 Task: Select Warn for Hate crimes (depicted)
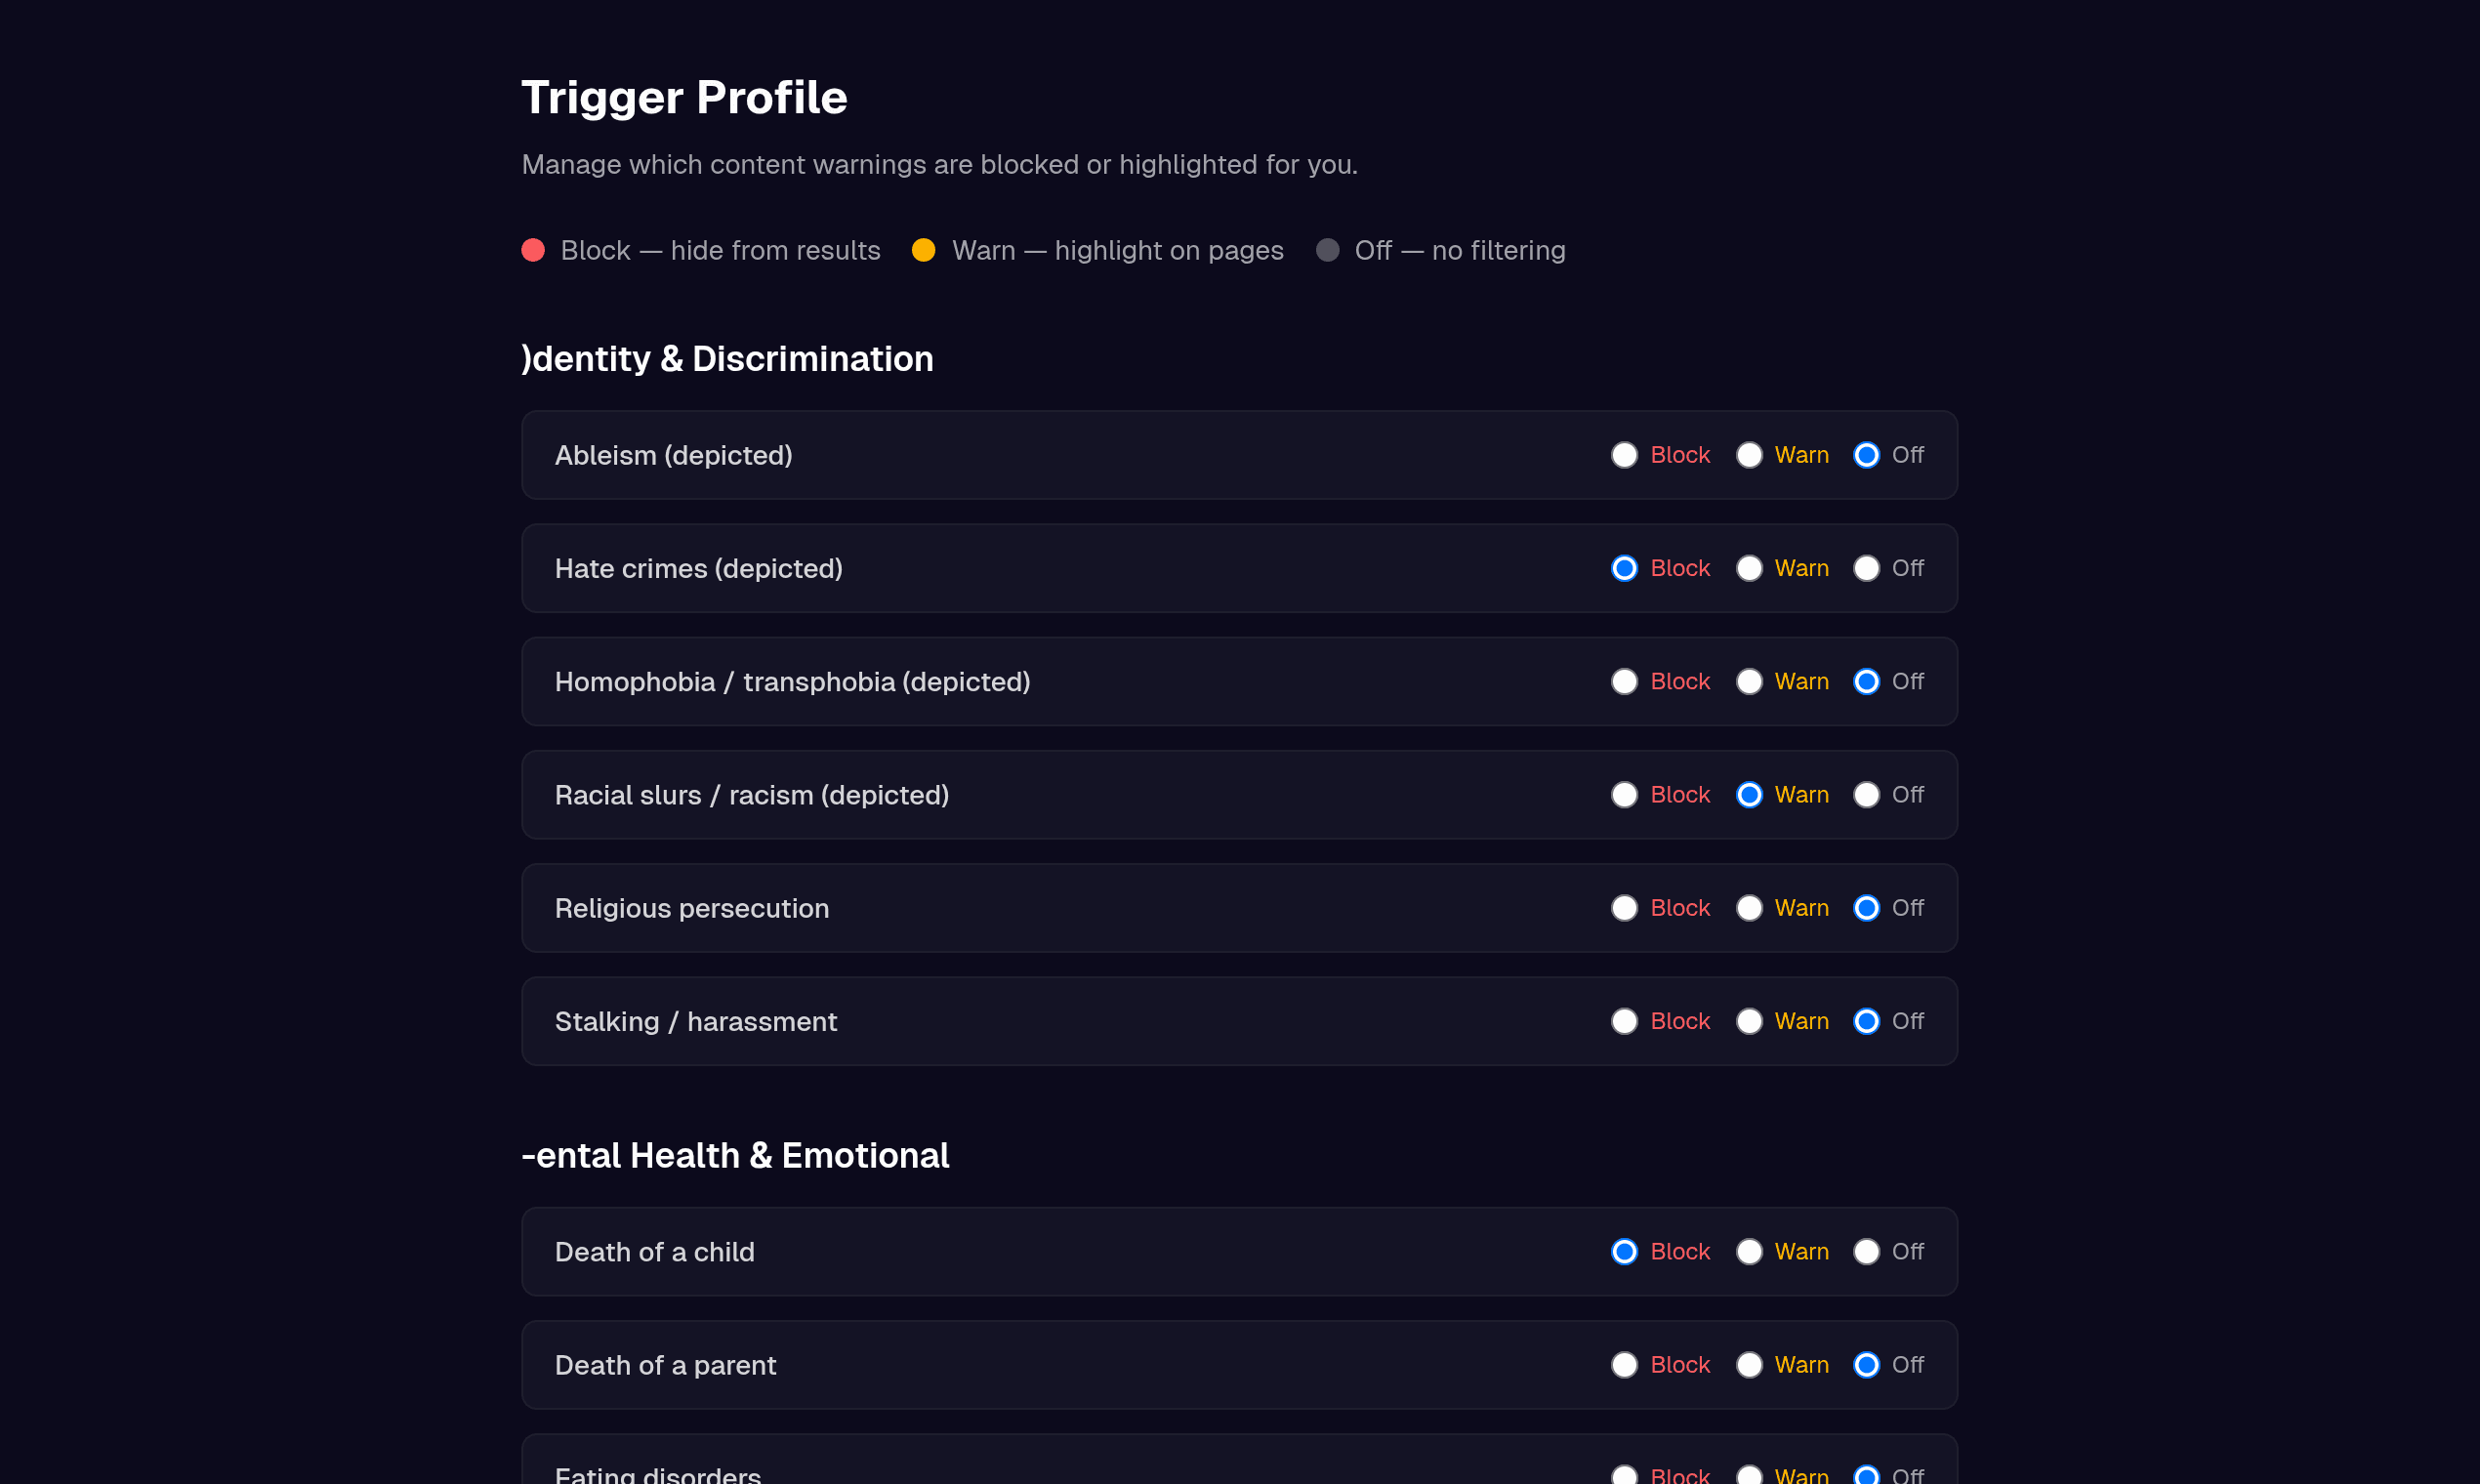coord(1749,568)
